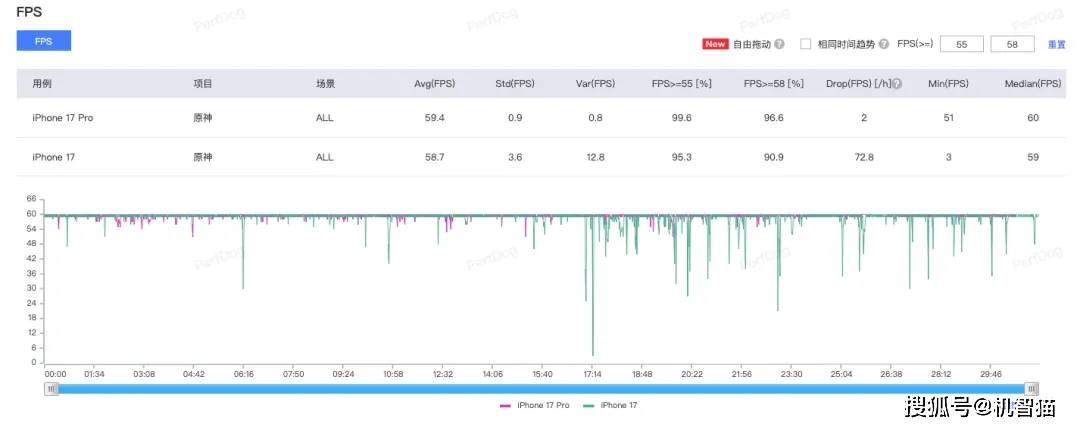Click the Median(FPS) column header

(1032, 84)
